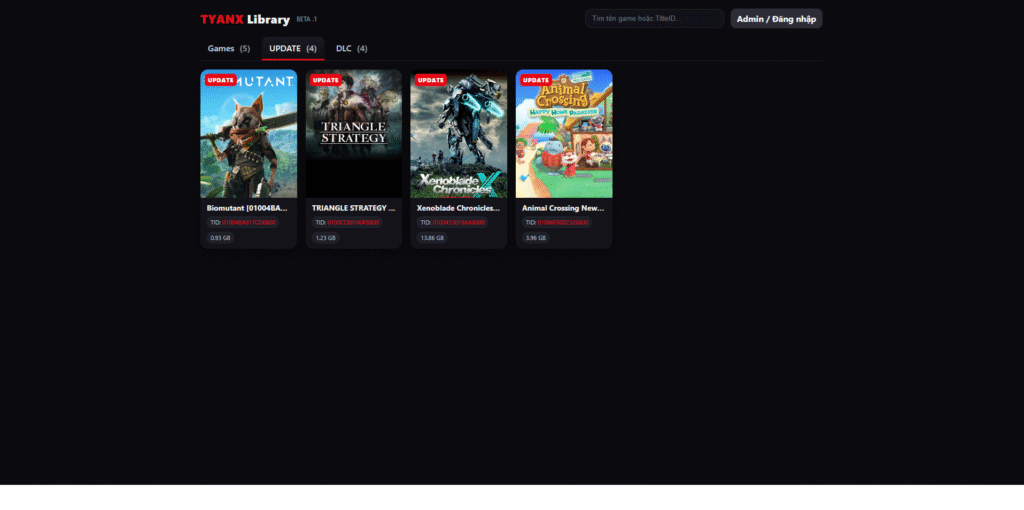The height and width of the screenshot is (510, 1024).
Task: Click the 13.86 GB size label
Action: 433,238
